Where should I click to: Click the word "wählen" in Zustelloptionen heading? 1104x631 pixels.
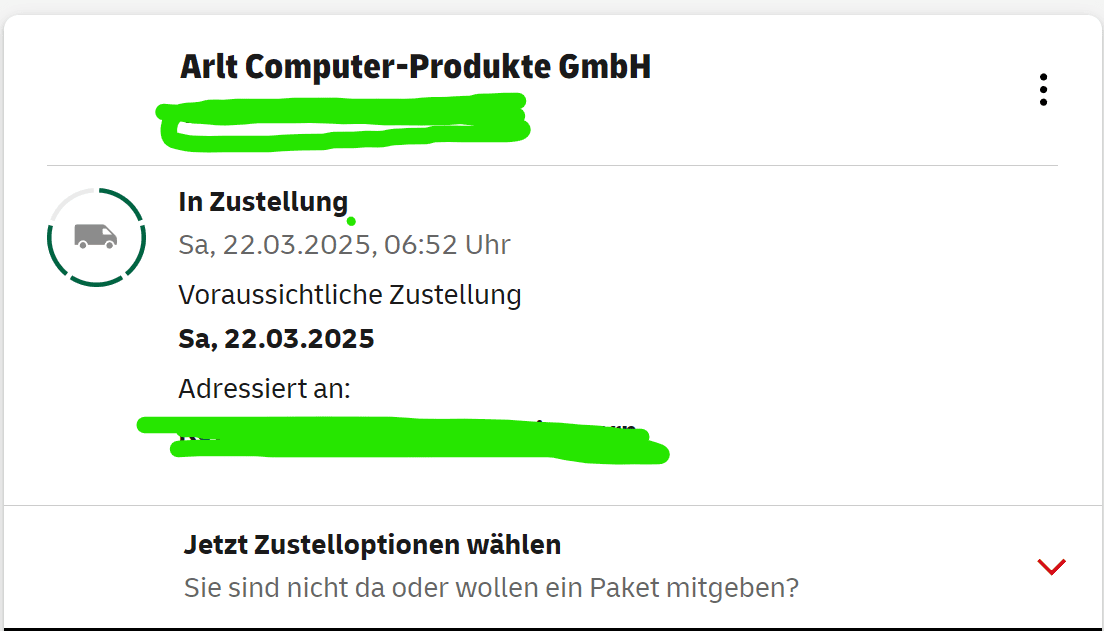tap(515, 545)
